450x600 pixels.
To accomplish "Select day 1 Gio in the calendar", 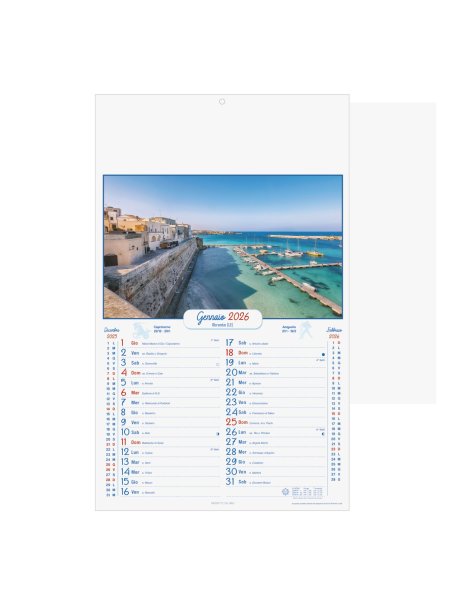I will point(171,343).
